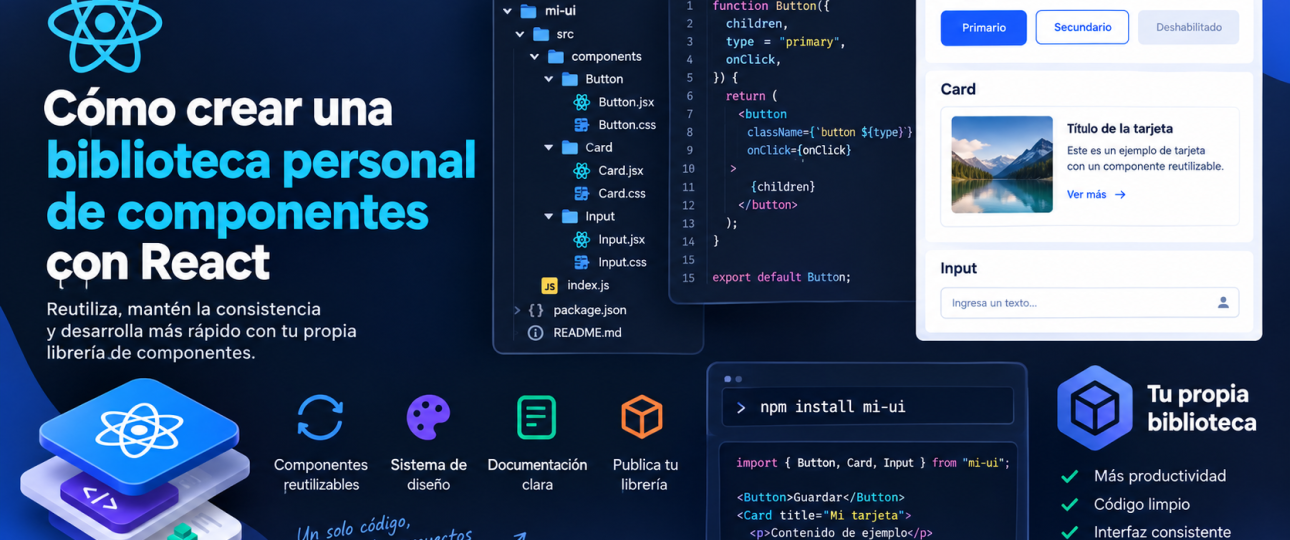Click the Tu propia biblioteca heading
This screenshot has width=1290, height=540.
pyautogui.click(x=1201, y=408)
